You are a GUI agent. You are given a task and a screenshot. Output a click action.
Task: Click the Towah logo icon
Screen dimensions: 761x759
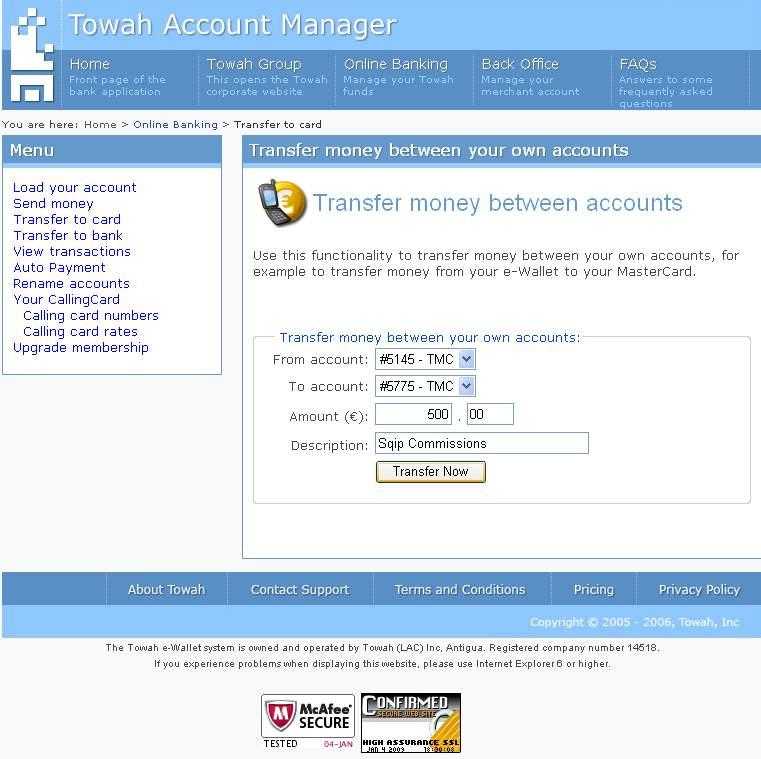tap(30, 55)
